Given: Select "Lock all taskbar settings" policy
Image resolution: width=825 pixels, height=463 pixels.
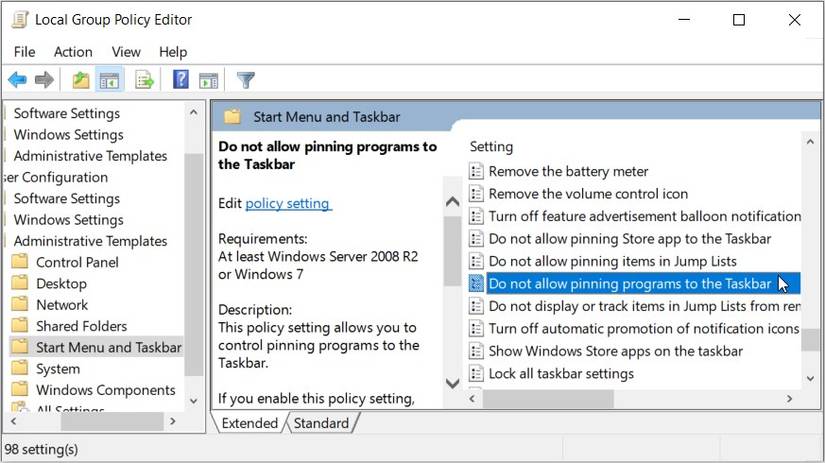Looking at the screenshot, I should point(561,373).
